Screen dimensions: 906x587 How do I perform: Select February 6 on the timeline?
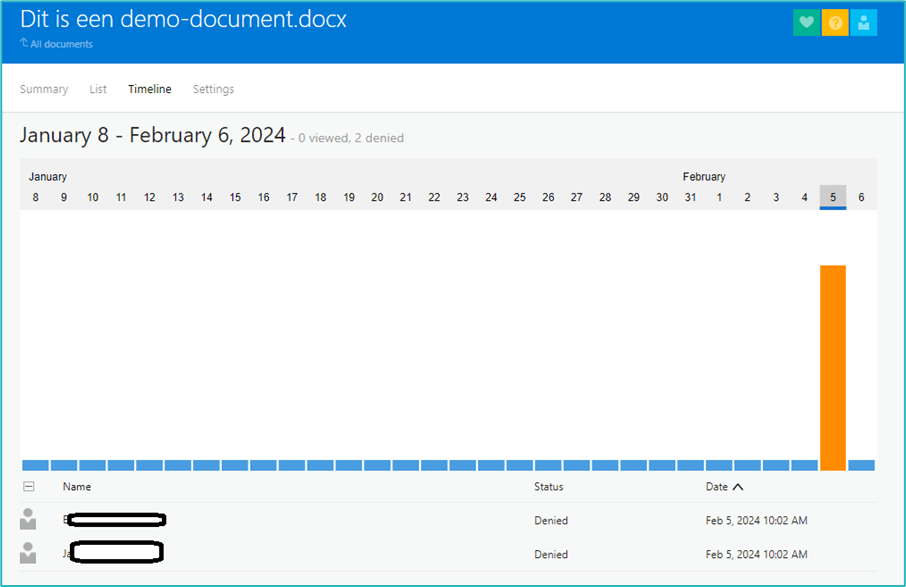[861, 197]
